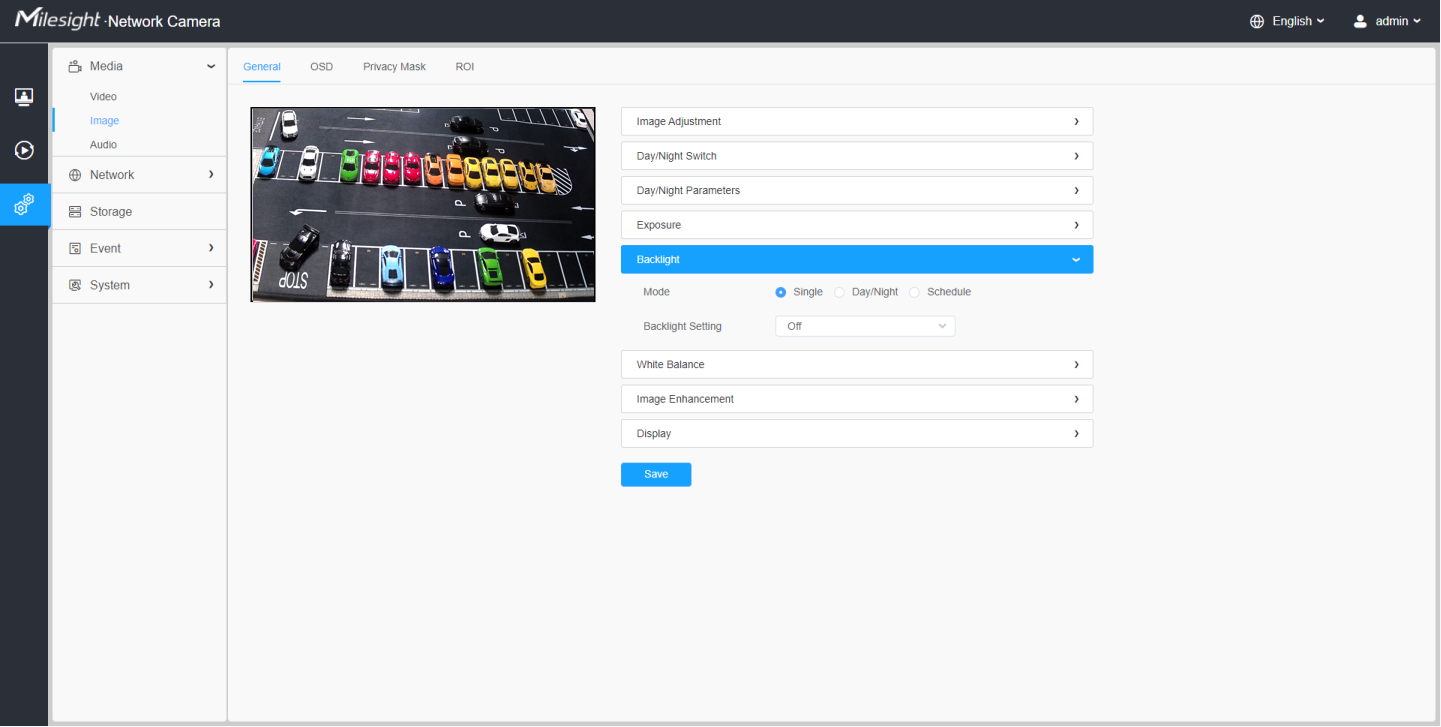The width and height of the screenshot is (1441, 727).
Task: Click the globe language icon
Action: (x=1257, y=21)
